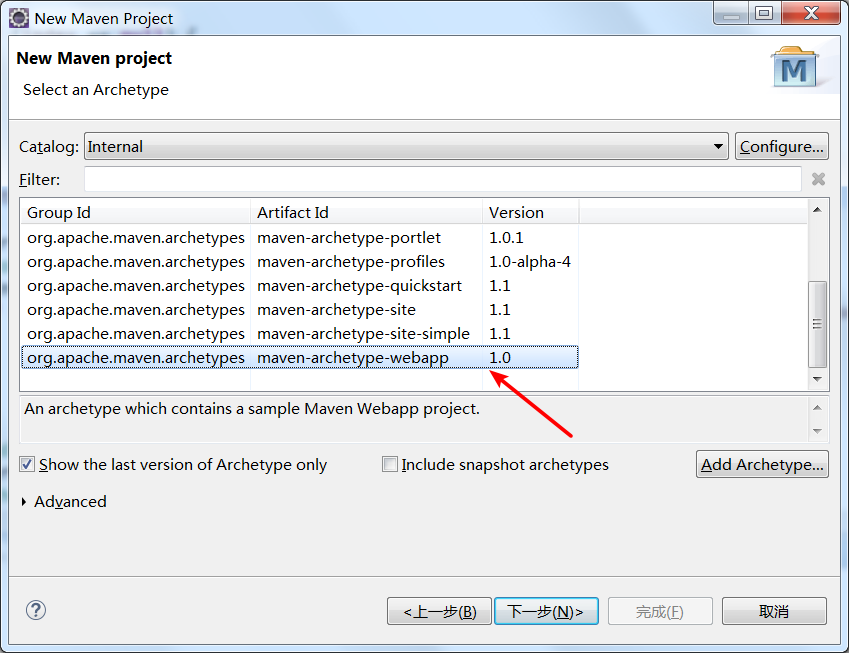
Task: Click the Configure... button
Action: pos(781,146)
